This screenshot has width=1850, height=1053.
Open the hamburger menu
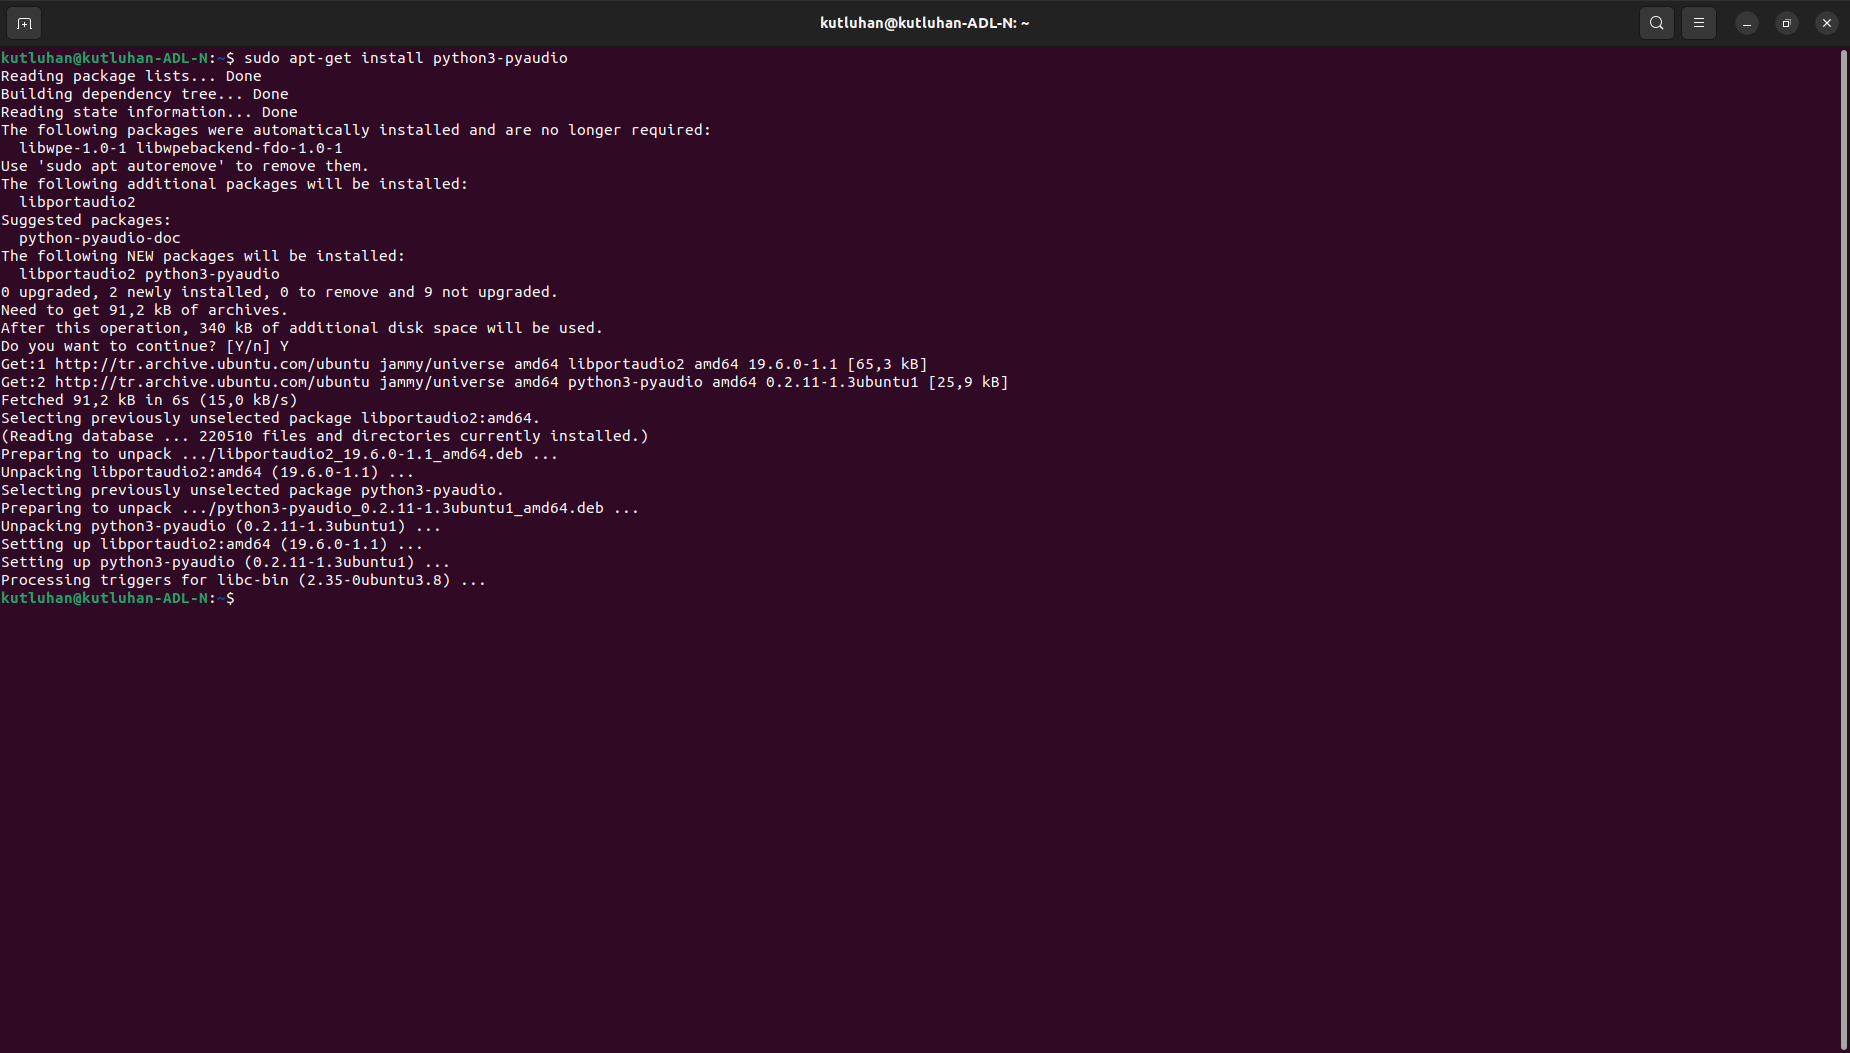1698,23
